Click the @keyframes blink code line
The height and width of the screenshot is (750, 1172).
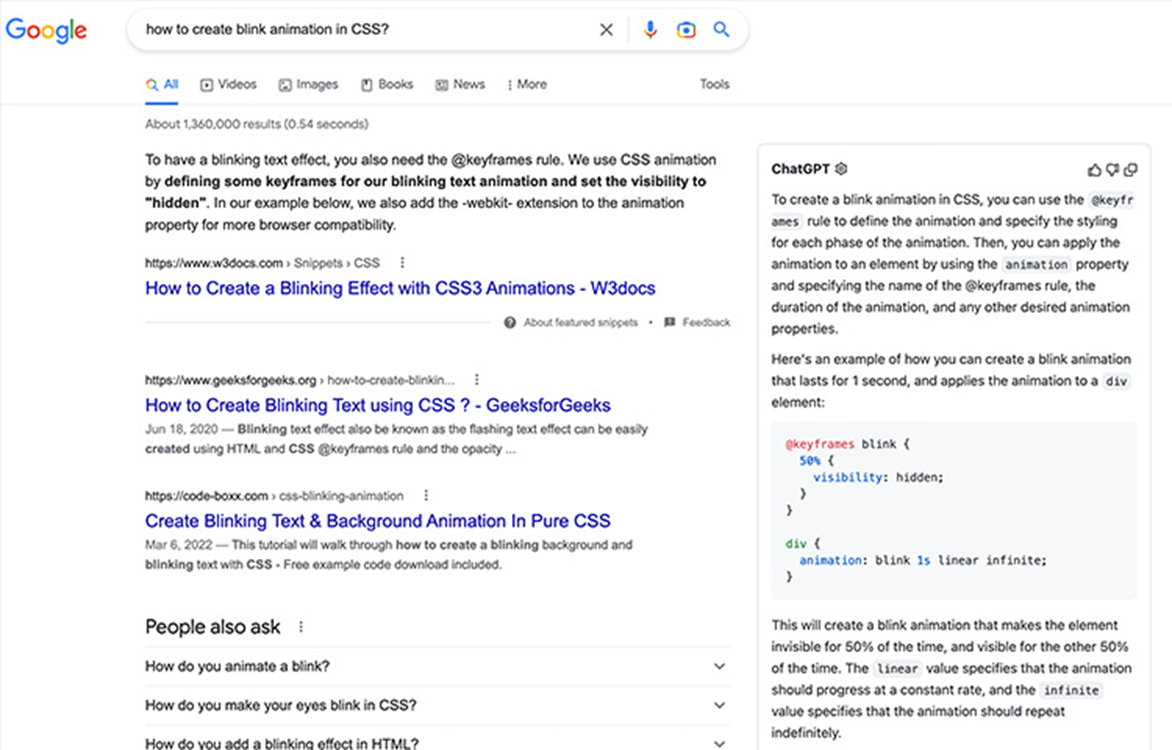[848, 444]
